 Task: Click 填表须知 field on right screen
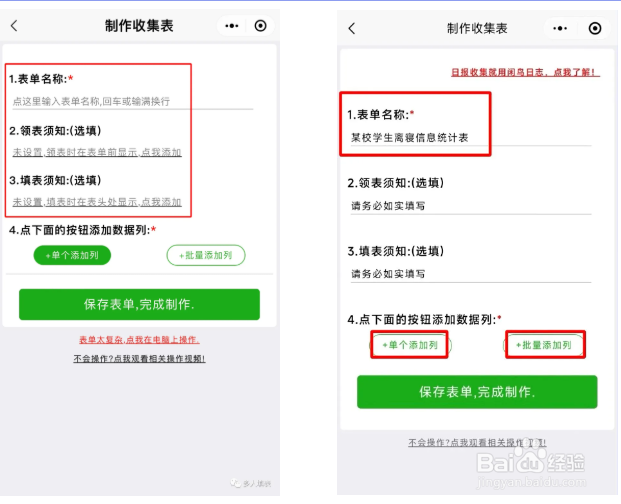click(x=471, y=274)
